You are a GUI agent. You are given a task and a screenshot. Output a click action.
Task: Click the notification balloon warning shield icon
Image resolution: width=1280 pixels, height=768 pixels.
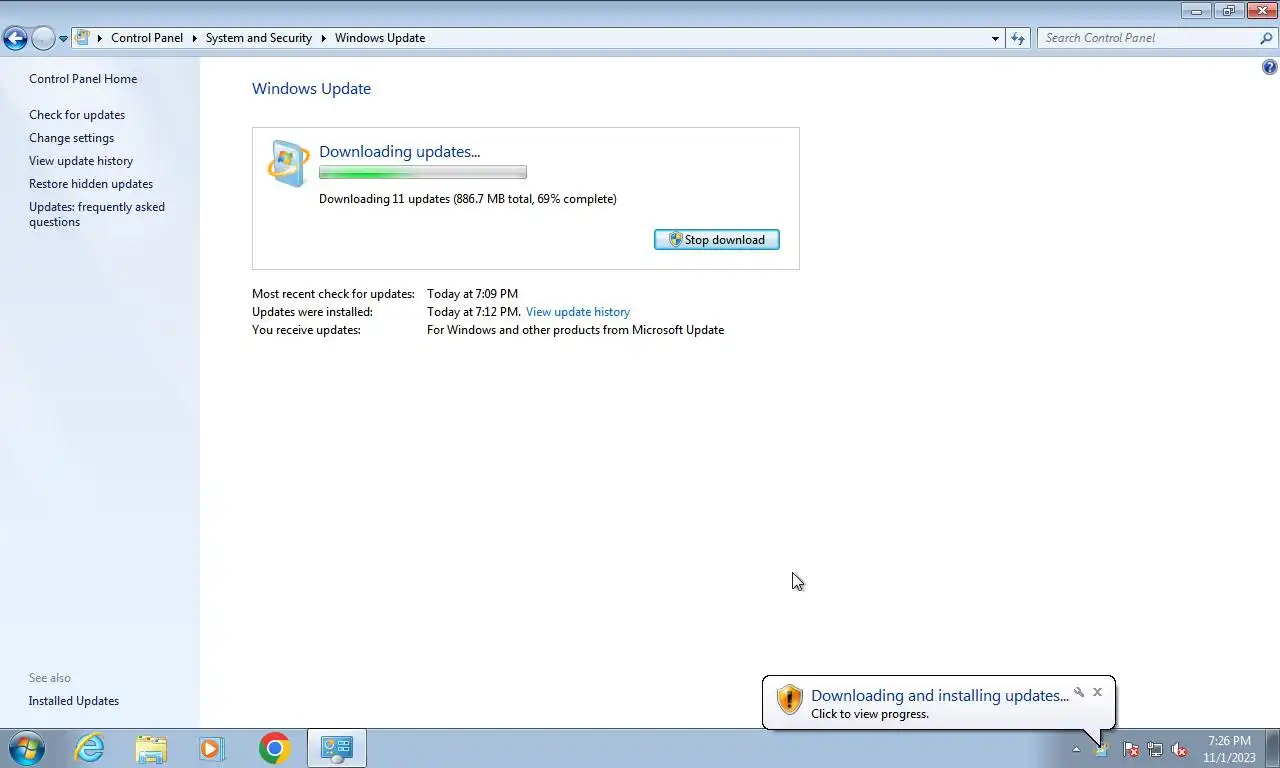click(790, 699)
